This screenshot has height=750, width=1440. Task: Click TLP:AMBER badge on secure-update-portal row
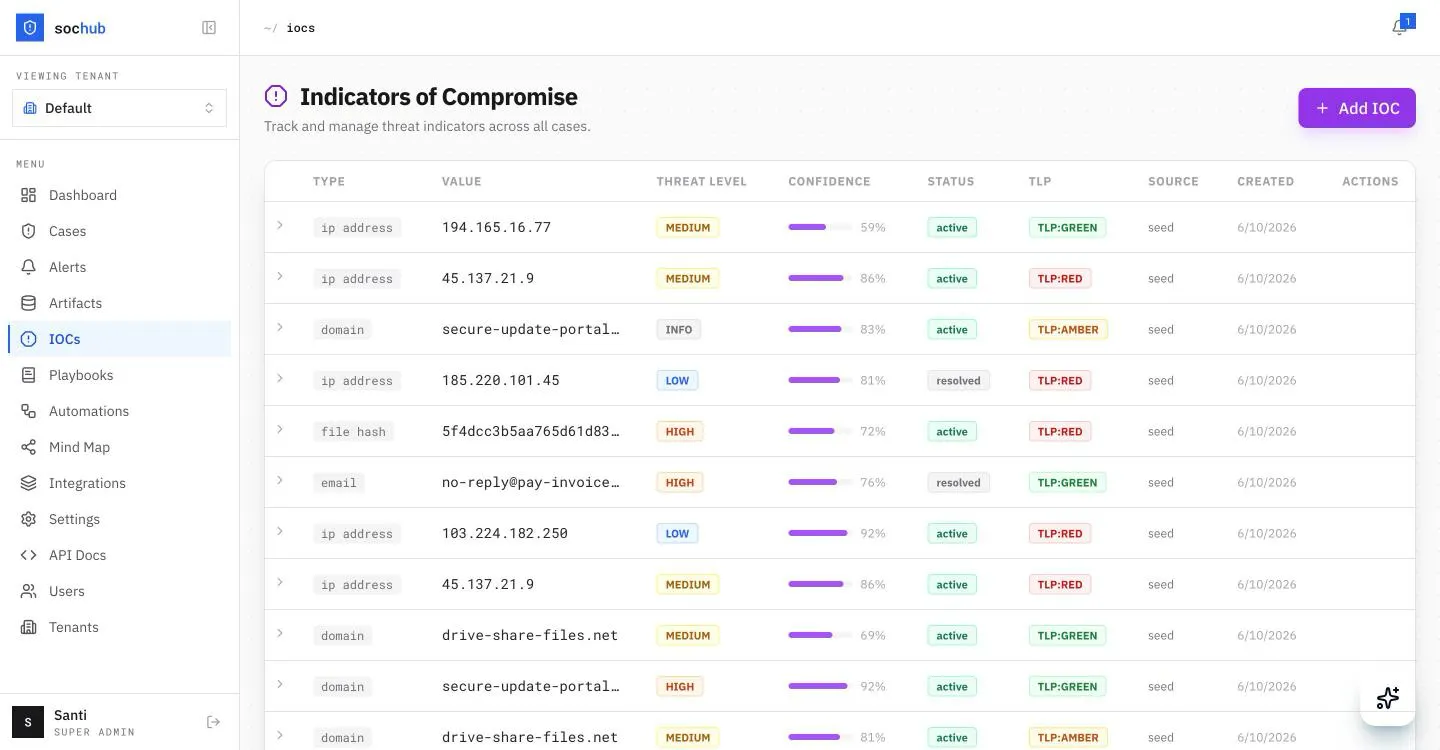point(1068,329)
